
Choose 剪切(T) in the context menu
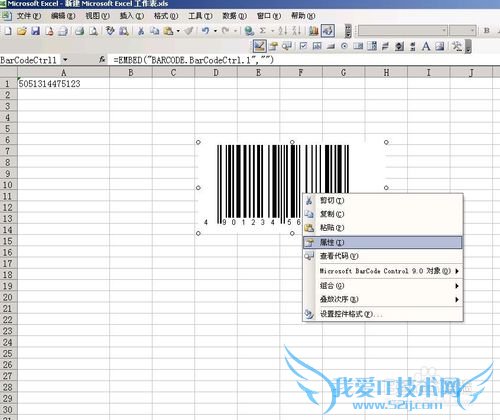click(x=383, y=200)
